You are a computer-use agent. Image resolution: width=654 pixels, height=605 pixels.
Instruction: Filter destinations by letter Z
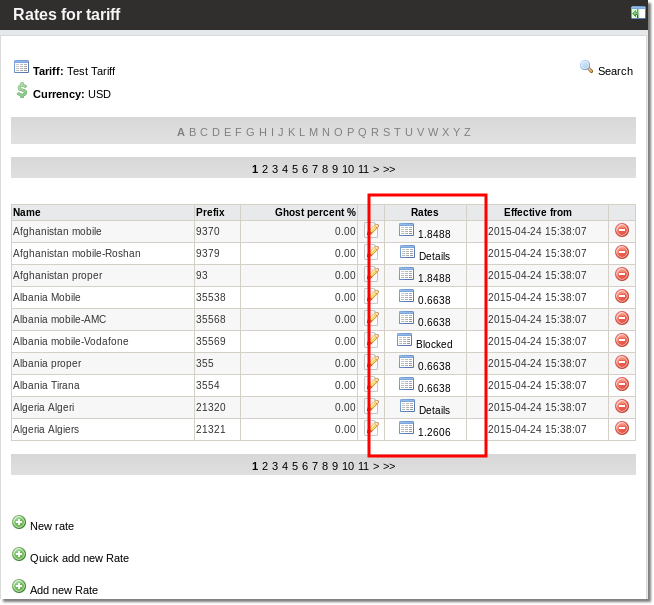click(x=467, y=132)
